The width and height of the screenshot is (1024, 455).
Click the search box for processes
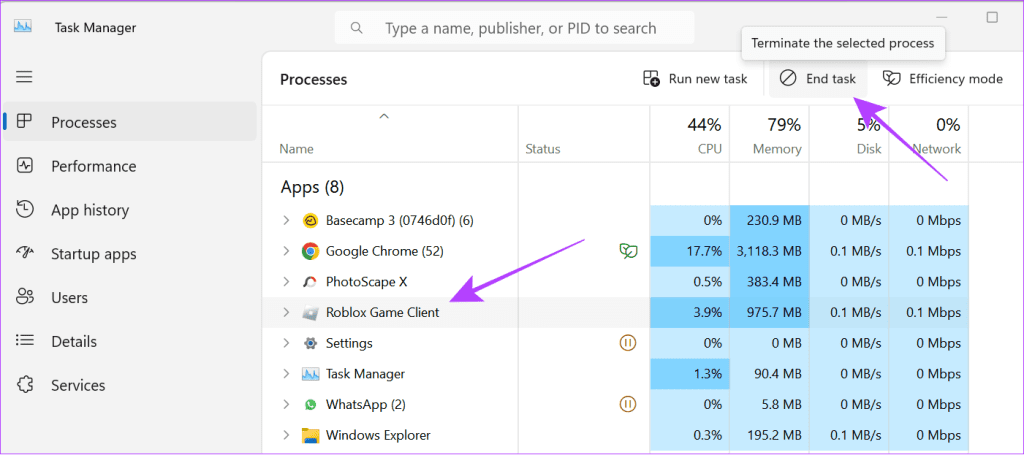click(x=520, y=29)
